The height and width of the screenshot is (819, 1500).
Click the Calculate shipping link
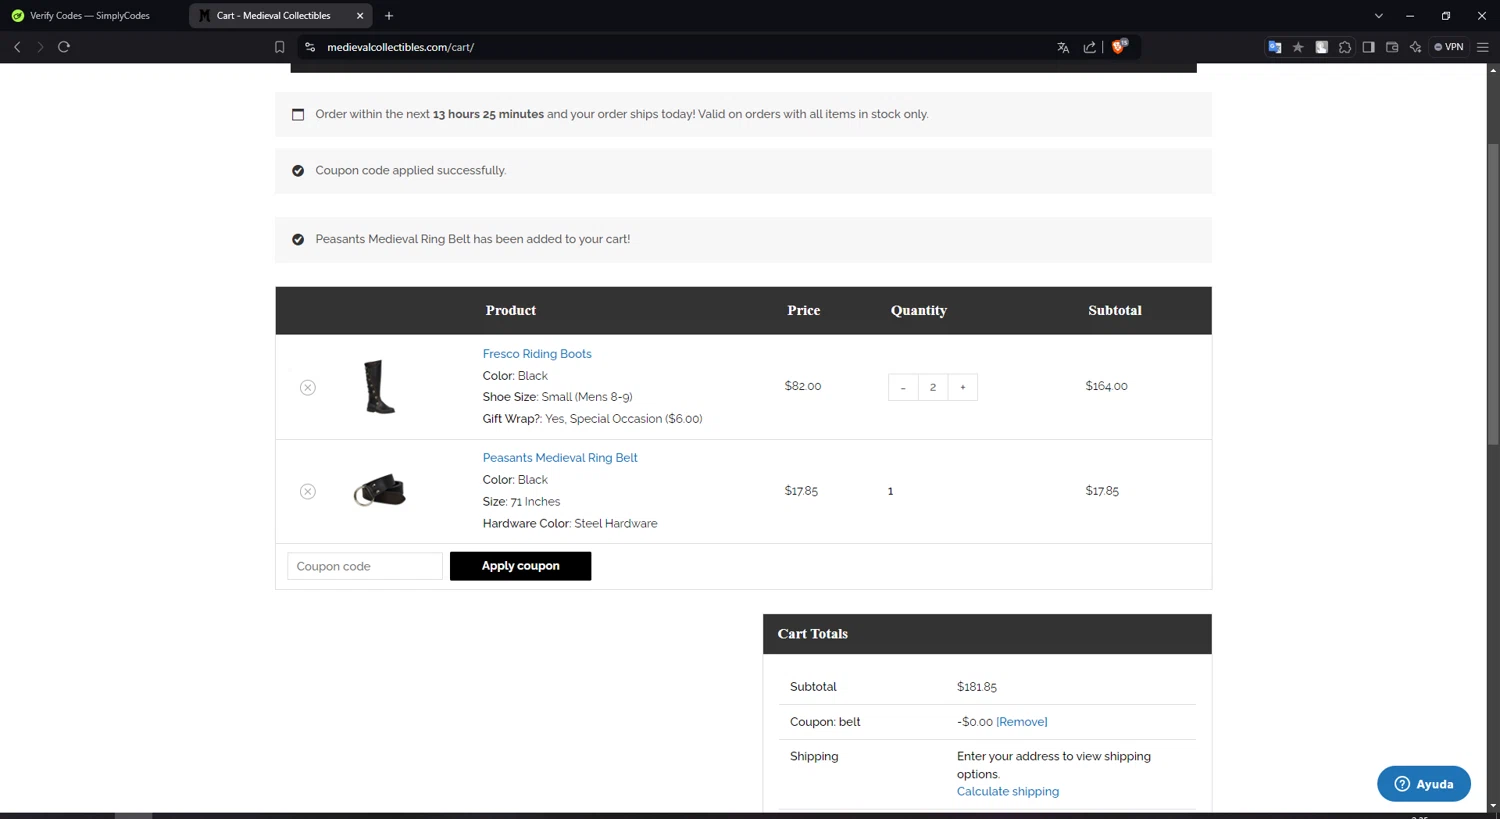[x=1008, y=792]
